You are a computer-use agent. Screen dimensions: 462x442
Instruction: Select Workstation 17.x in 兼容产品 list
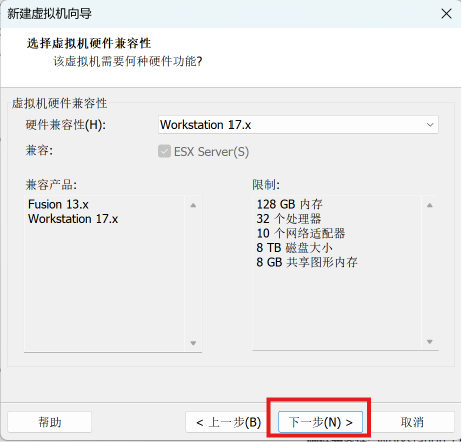(73, 219)
